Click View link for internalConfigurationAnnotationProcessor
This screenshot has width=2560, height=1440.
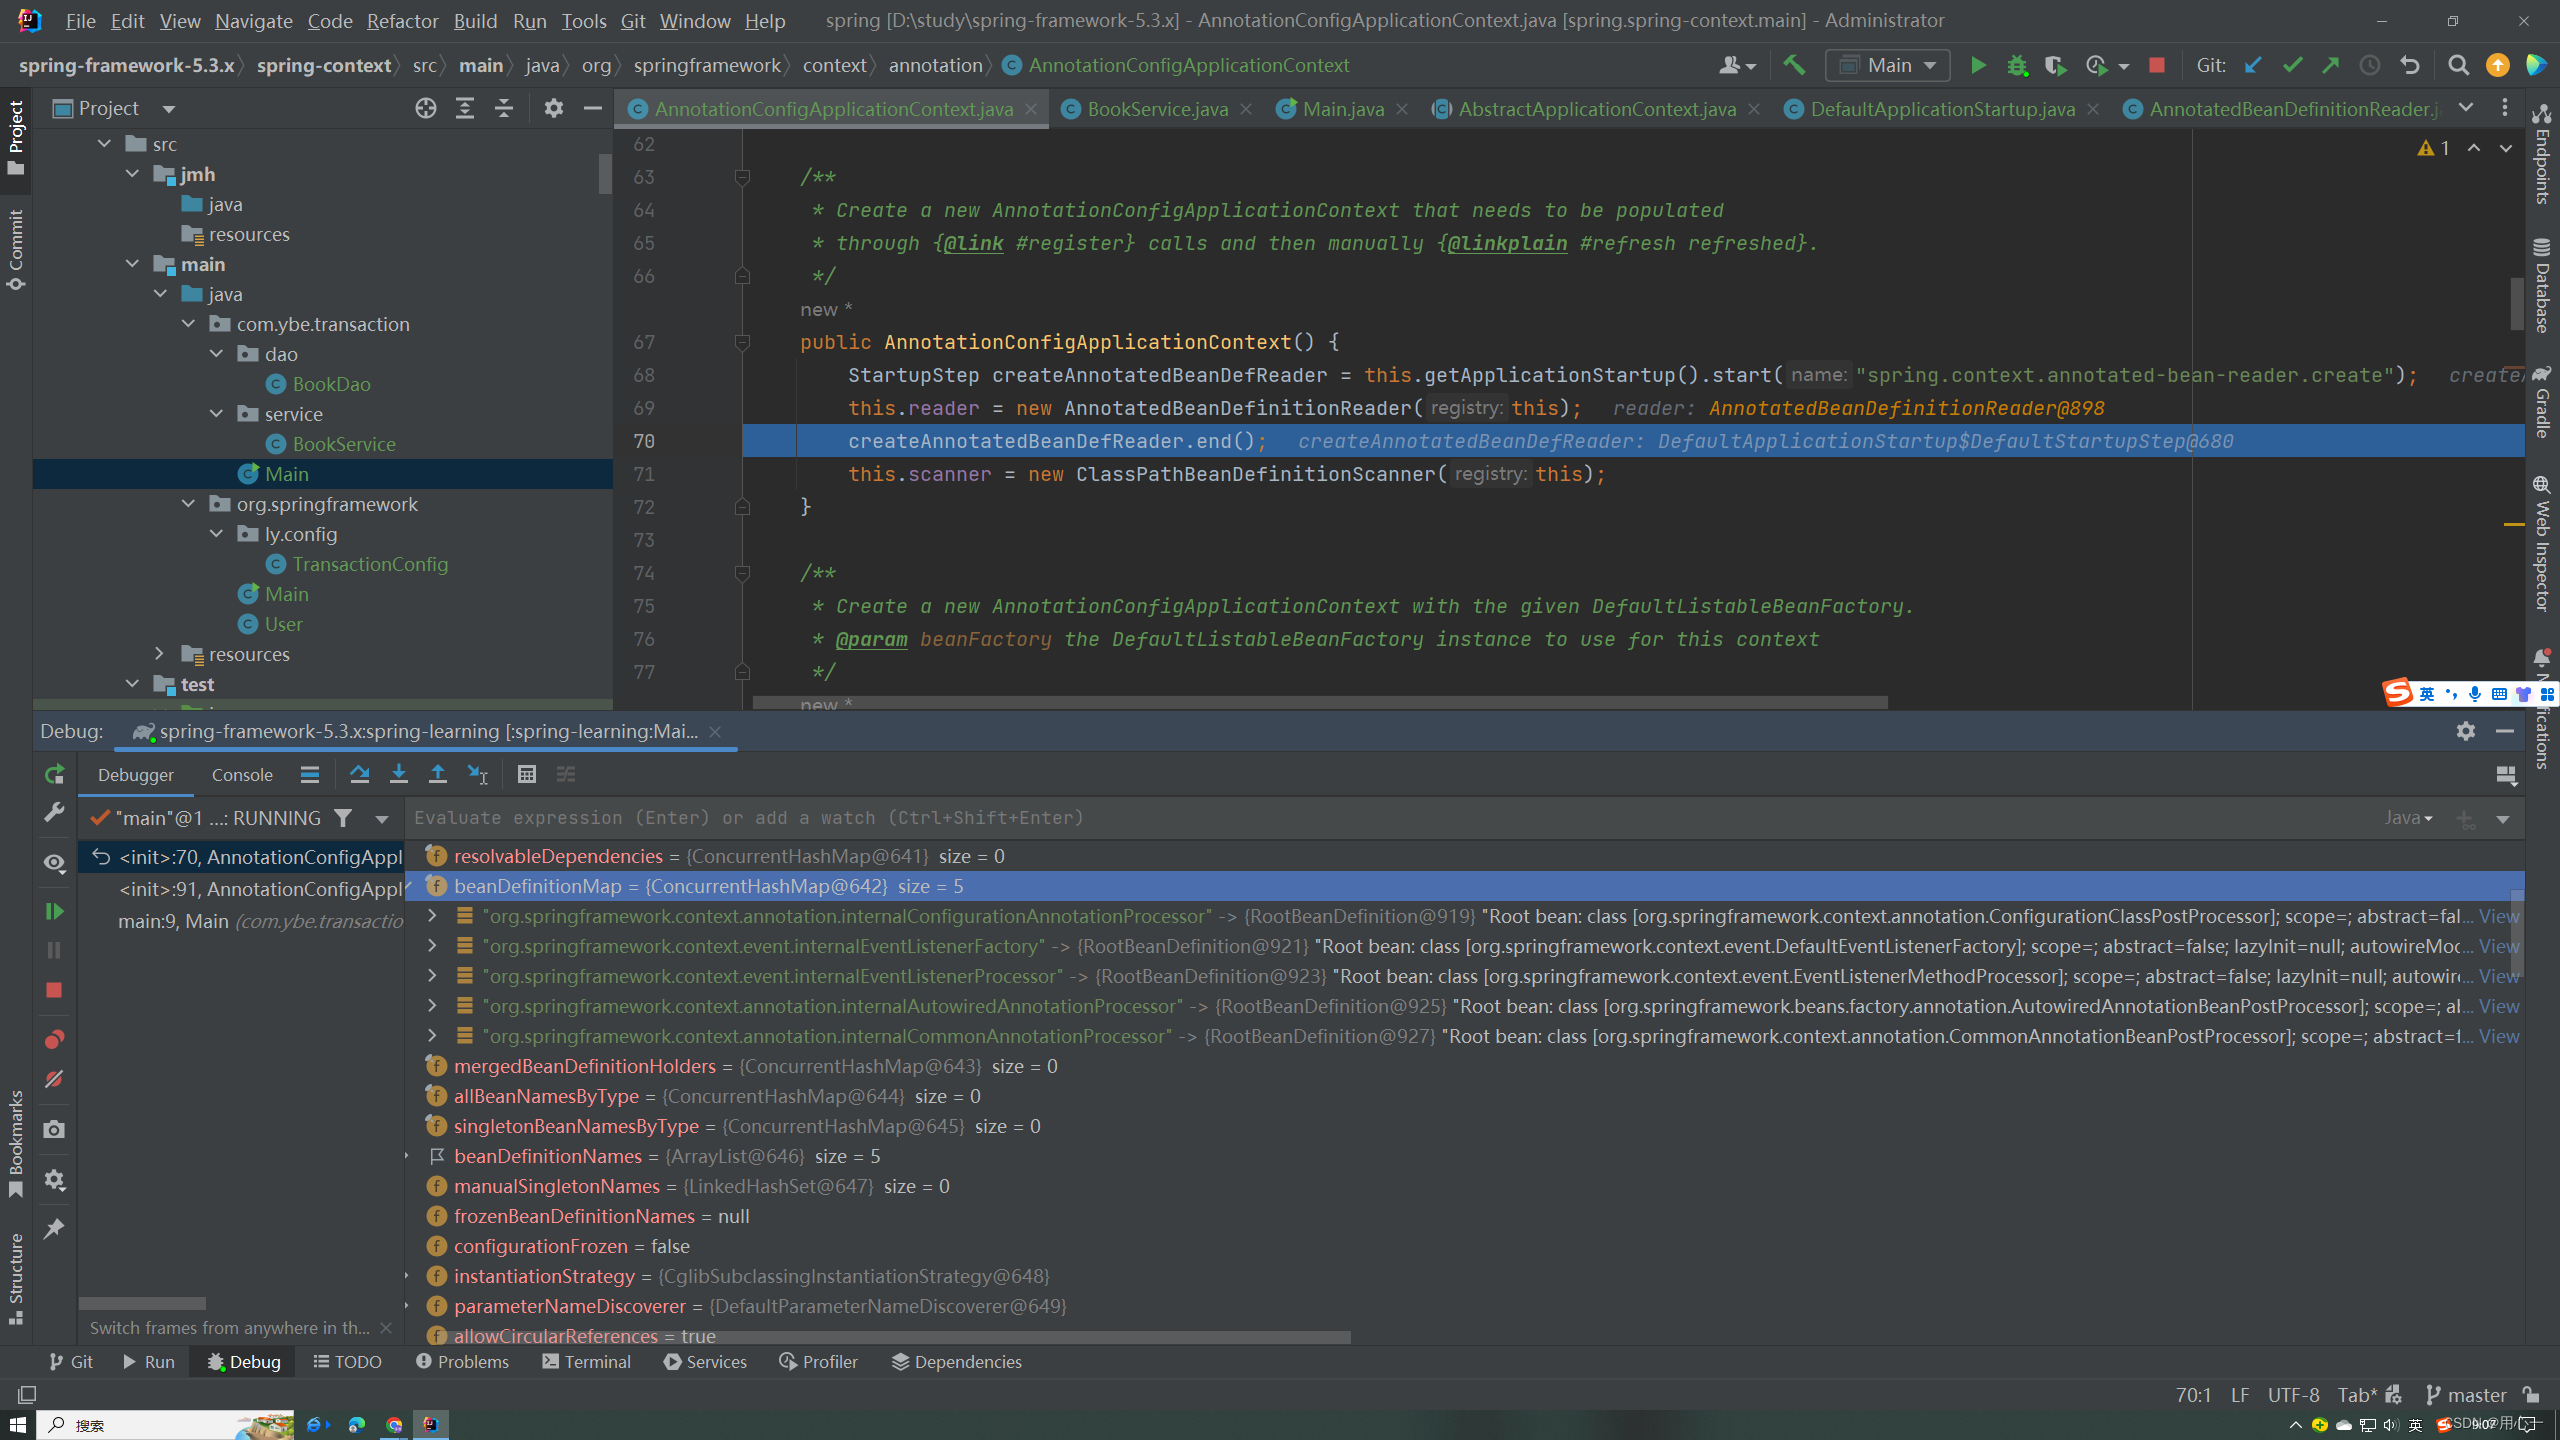click(x=2498, y=916)
